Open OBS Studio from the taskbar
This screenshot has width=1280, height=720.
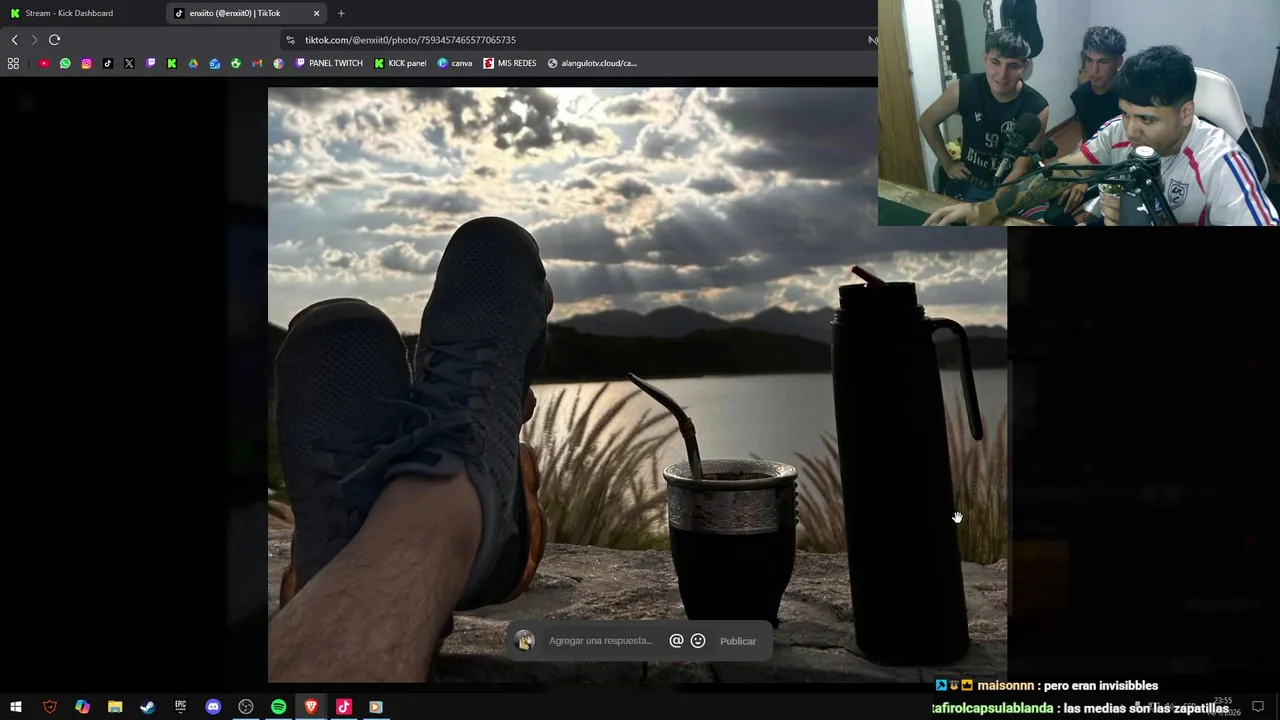pos(246,707)
